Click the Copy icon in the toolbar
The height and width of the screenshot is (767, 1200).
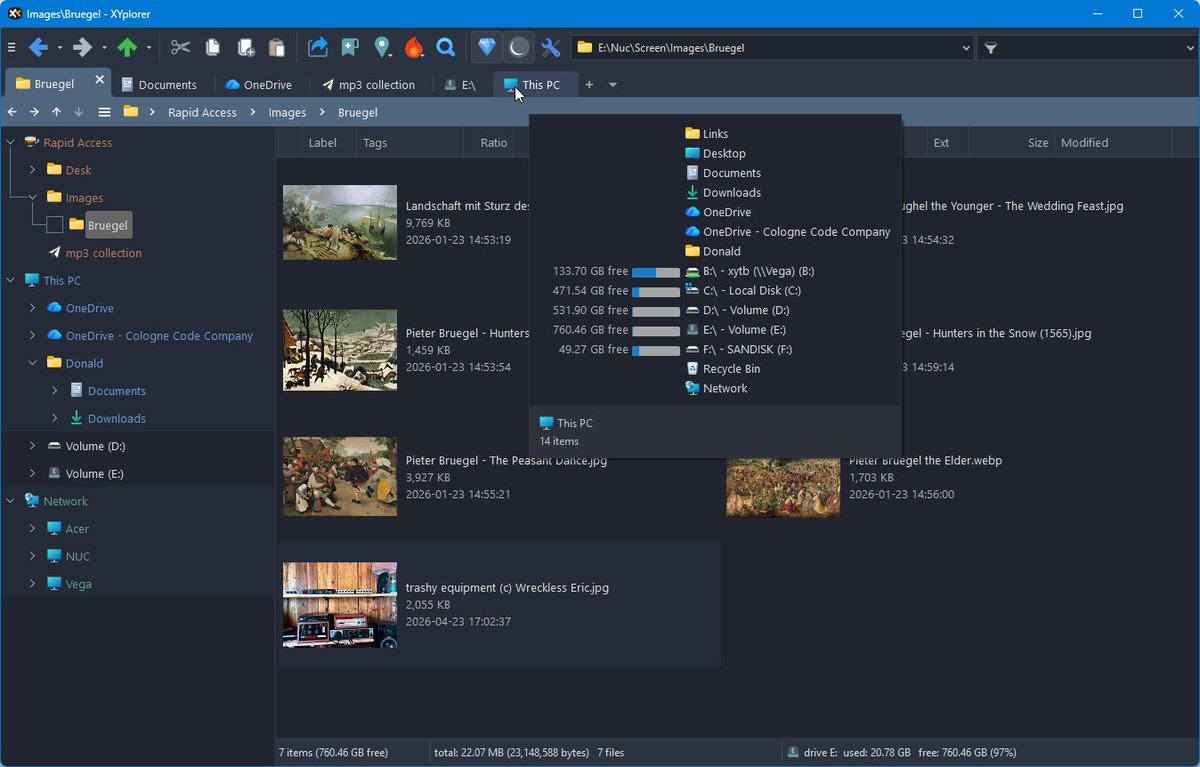tap(212, 47)
